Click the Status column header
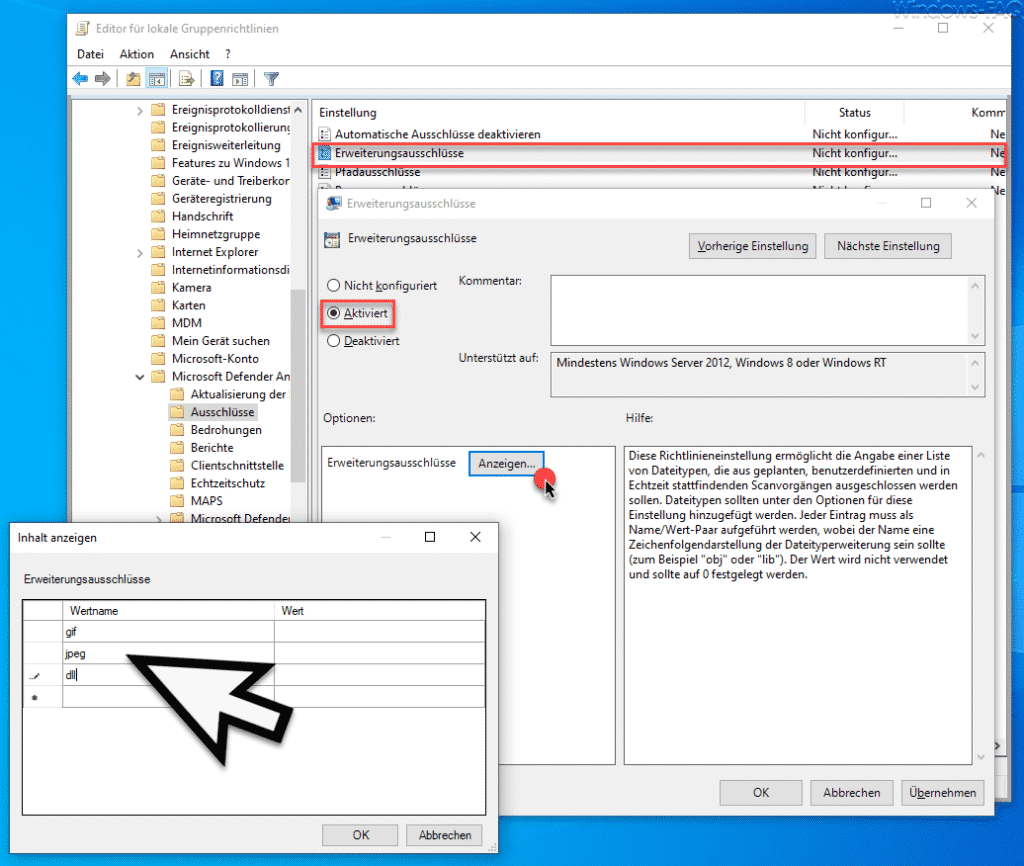The height and width of the screenshot is (866, 1024). (854, 112)
